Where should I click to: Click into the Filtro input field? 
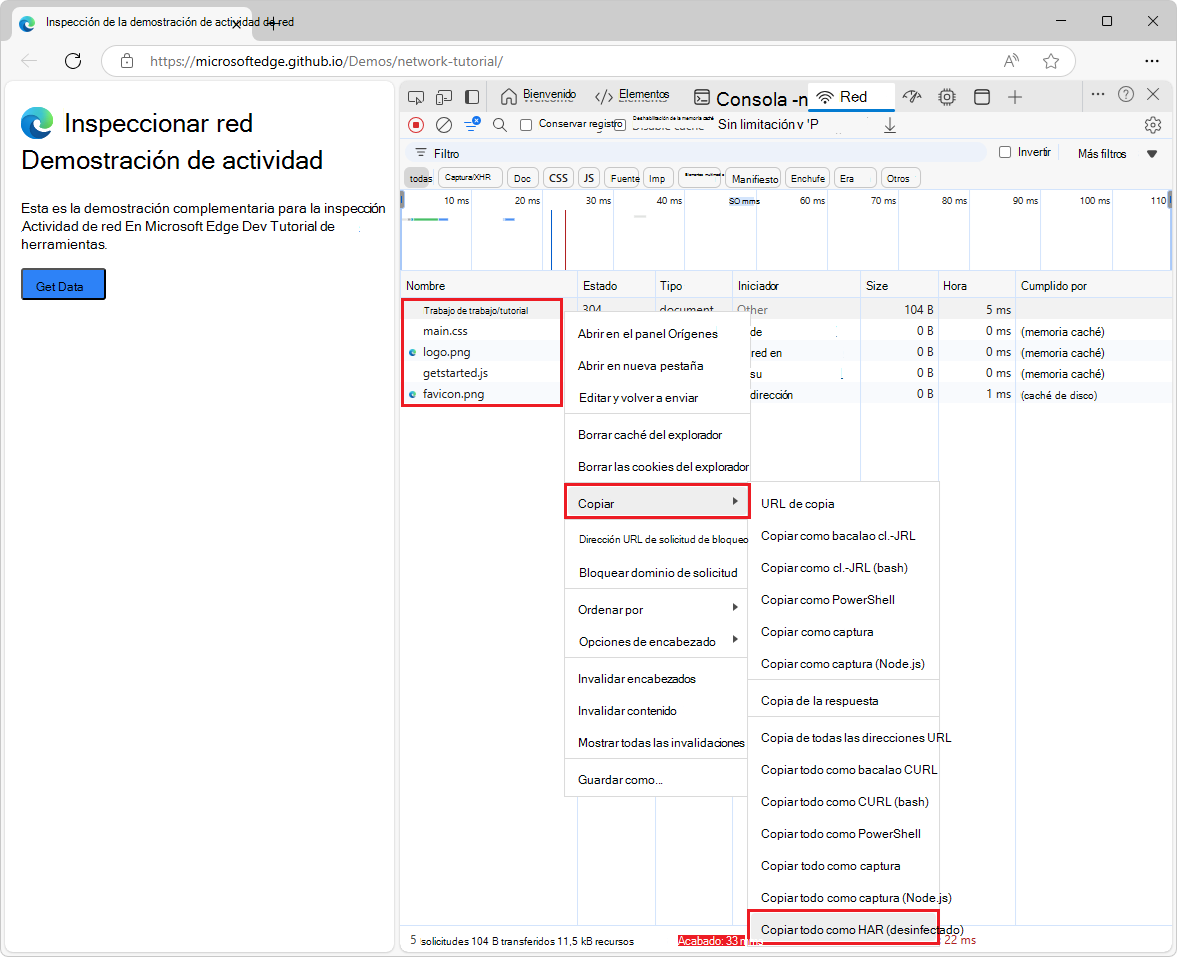pos(698,153)
